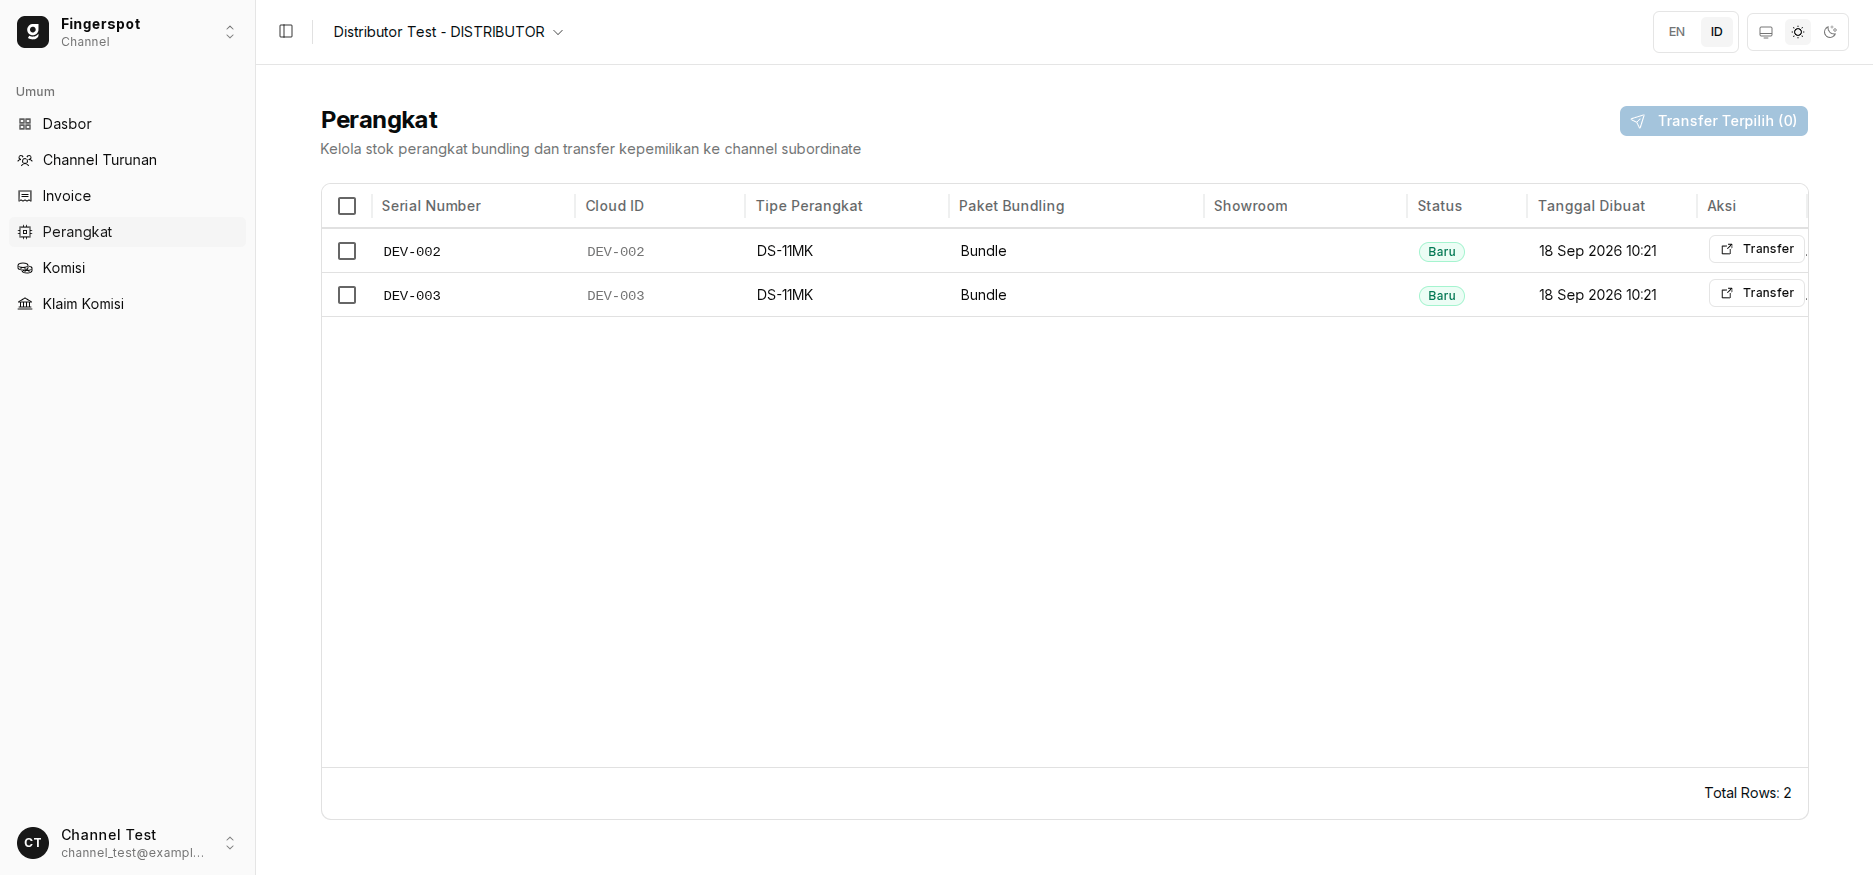Image resolution: width=1873 pixels, height=876 pixels.
Task: Go to Channel Turunan page
Action: tap(128, 160)
